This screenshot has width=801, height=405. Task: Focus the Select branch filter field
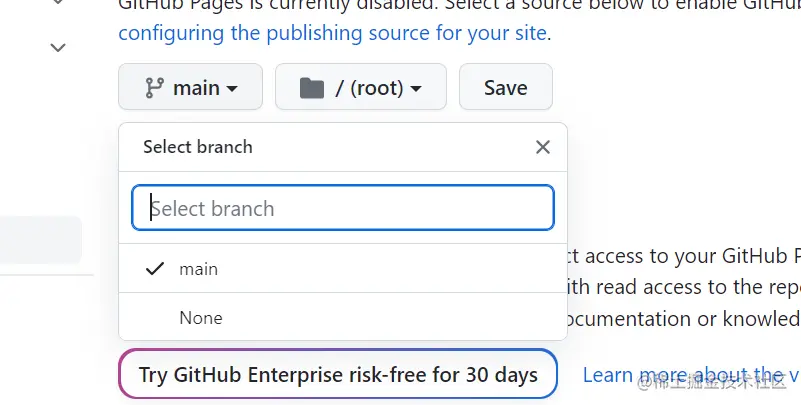click(x=343, y=207)
